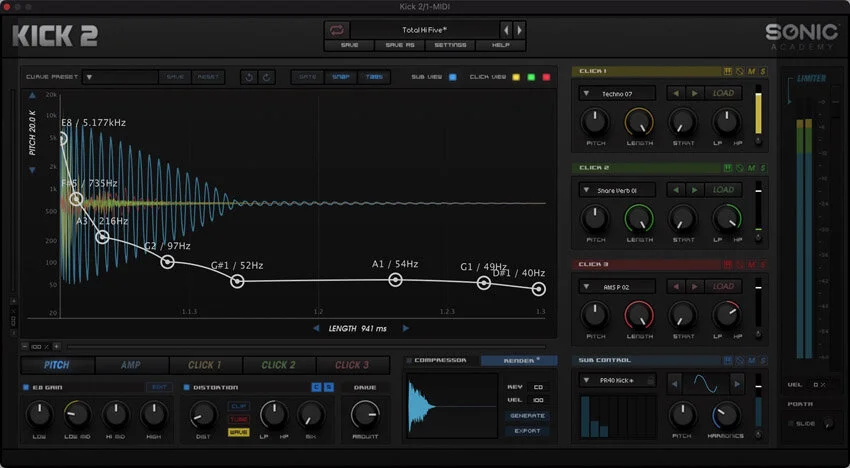This screenshot has height=468, width=850.
Task: Click the Click 2 phase invert icon
Action: point(739,168)
